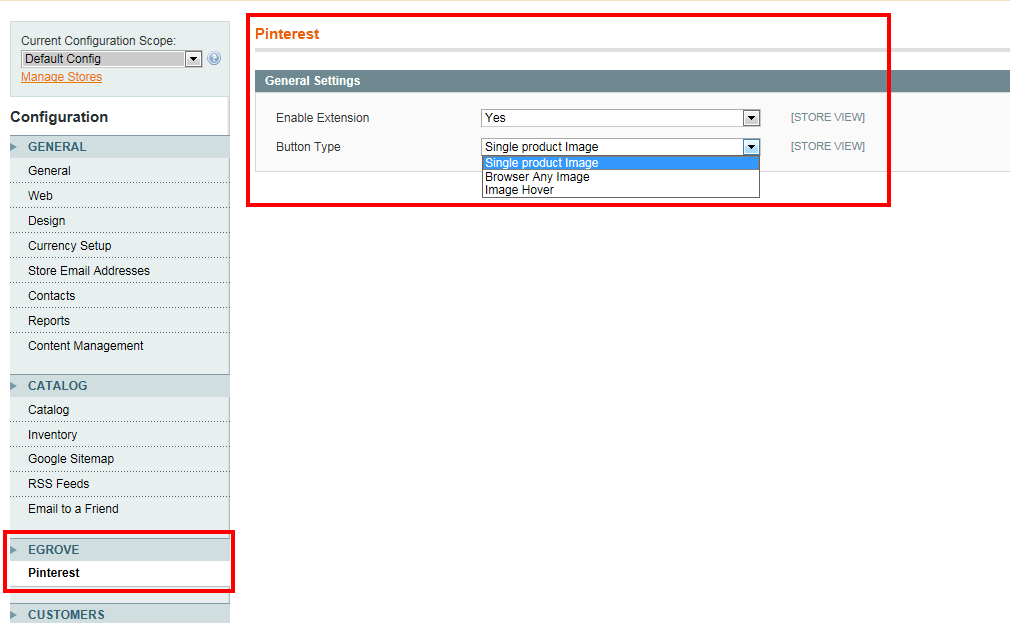The width and height of the screenshot is (1010, 623).
Task: Open the Enable Extension dropdown
Action: pyautogui.click(x=620, y=118)
